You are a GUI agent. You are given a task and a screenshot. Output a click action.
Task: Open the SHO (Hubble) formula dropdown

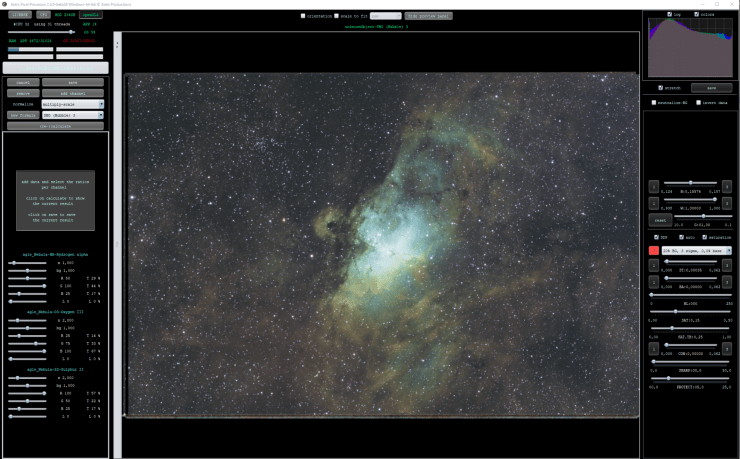pos(73,115)
